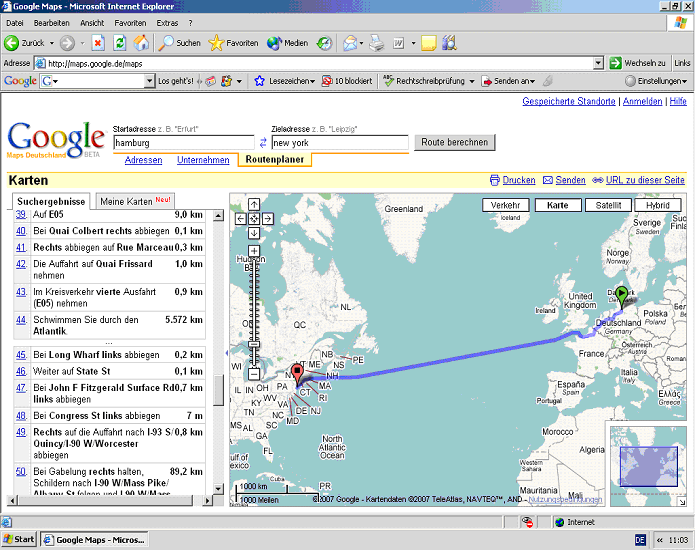
Task: Open the Extras menu
Action: [x=167, y=23]
